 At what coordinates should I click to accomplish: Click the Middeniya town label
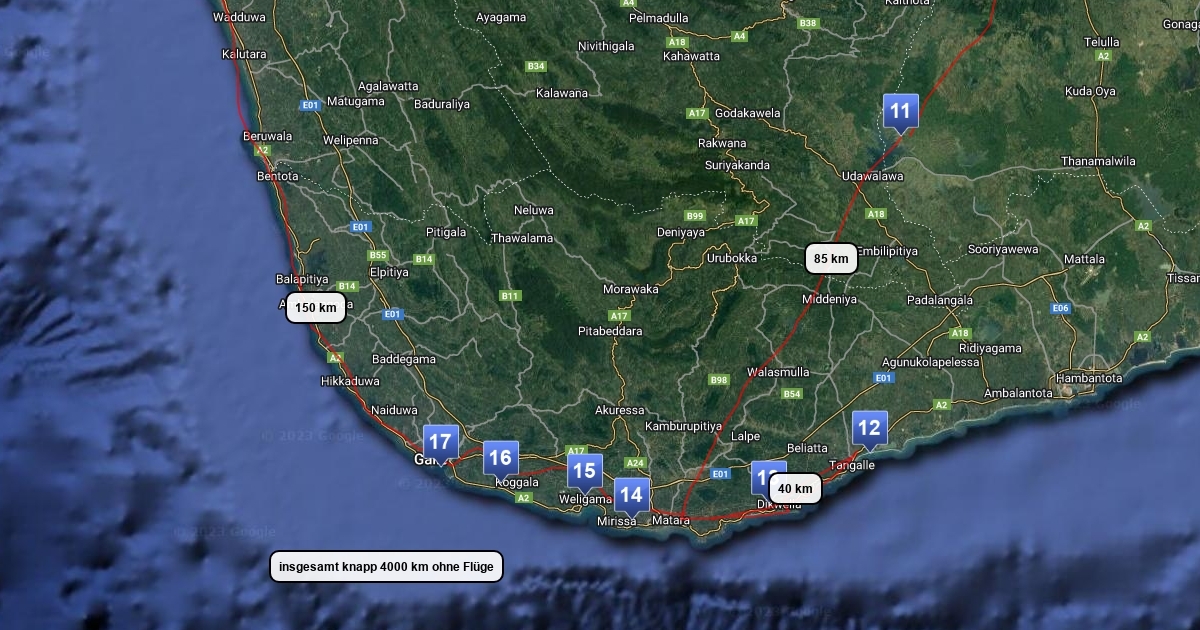(x=830, y=299)
